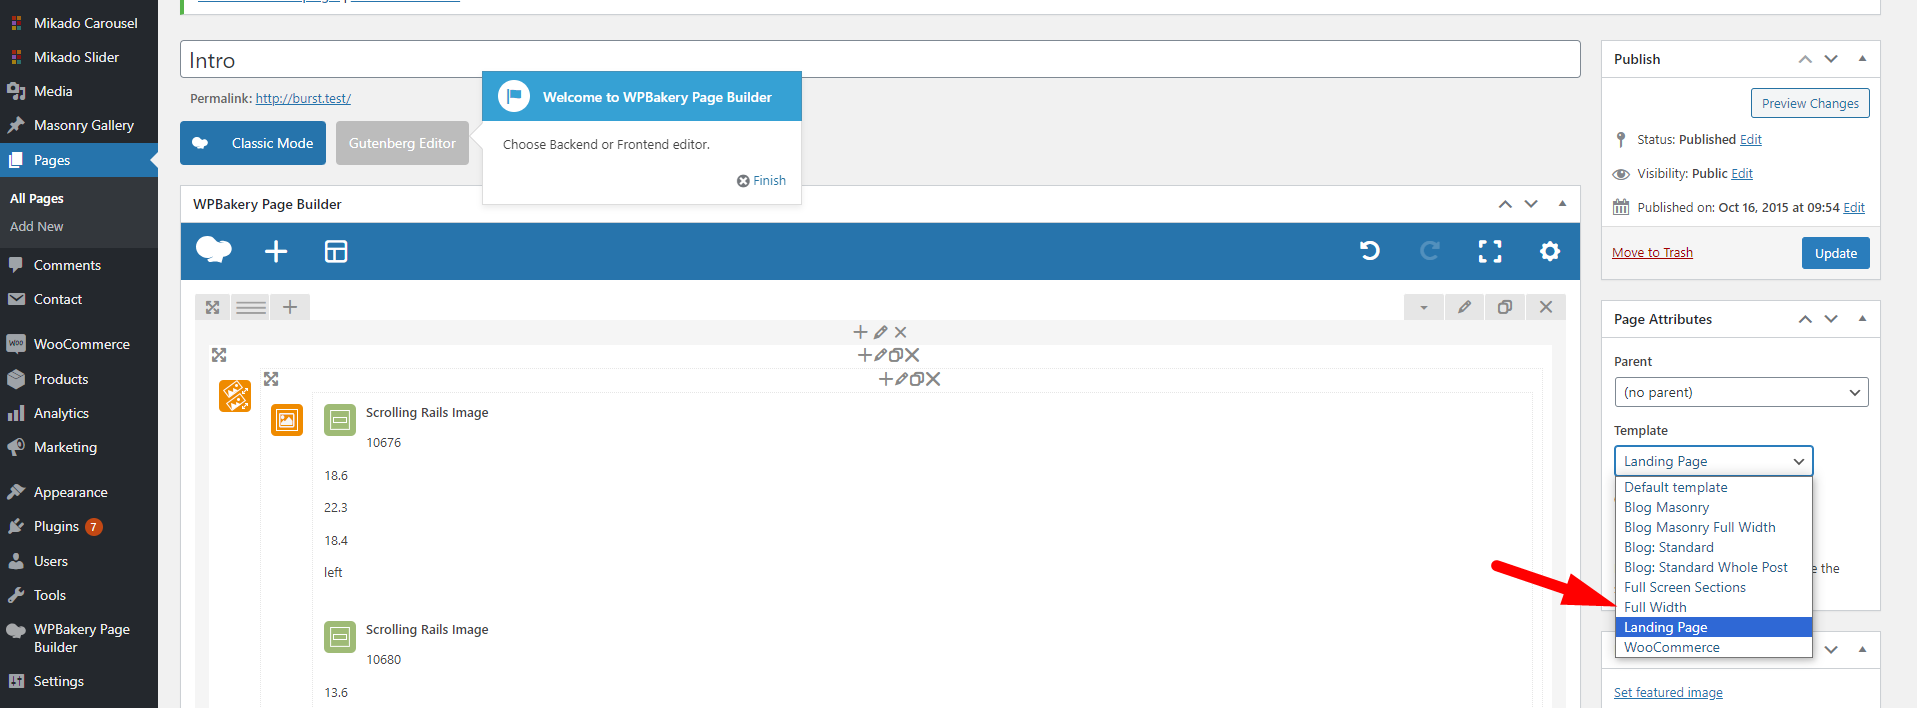Edit the Oct 16, 2015 publish date
1917x708 pixels.
pos(1854,208)
